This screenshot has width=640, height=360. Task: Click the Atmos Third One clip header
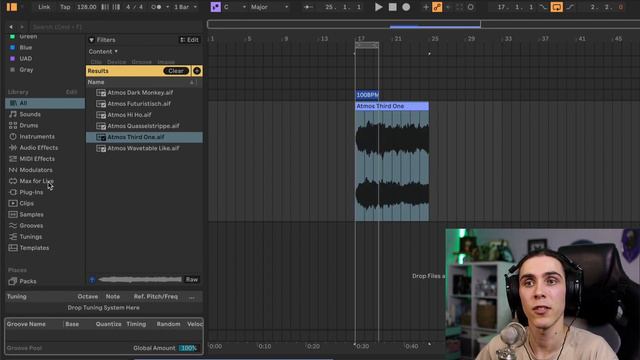(392, 106)
